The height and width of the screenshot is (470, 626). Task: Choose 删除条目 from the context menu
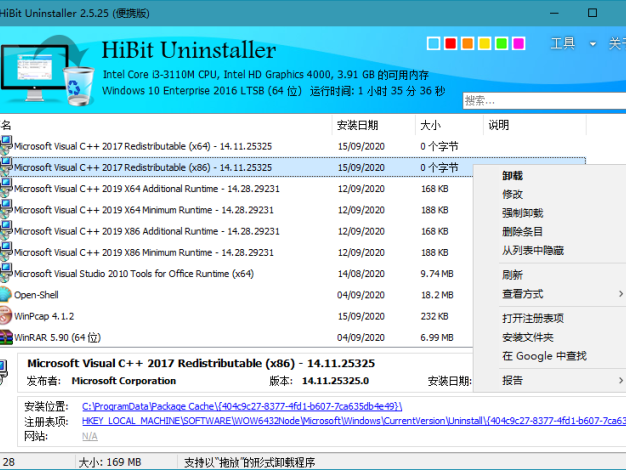click(523, 232)
